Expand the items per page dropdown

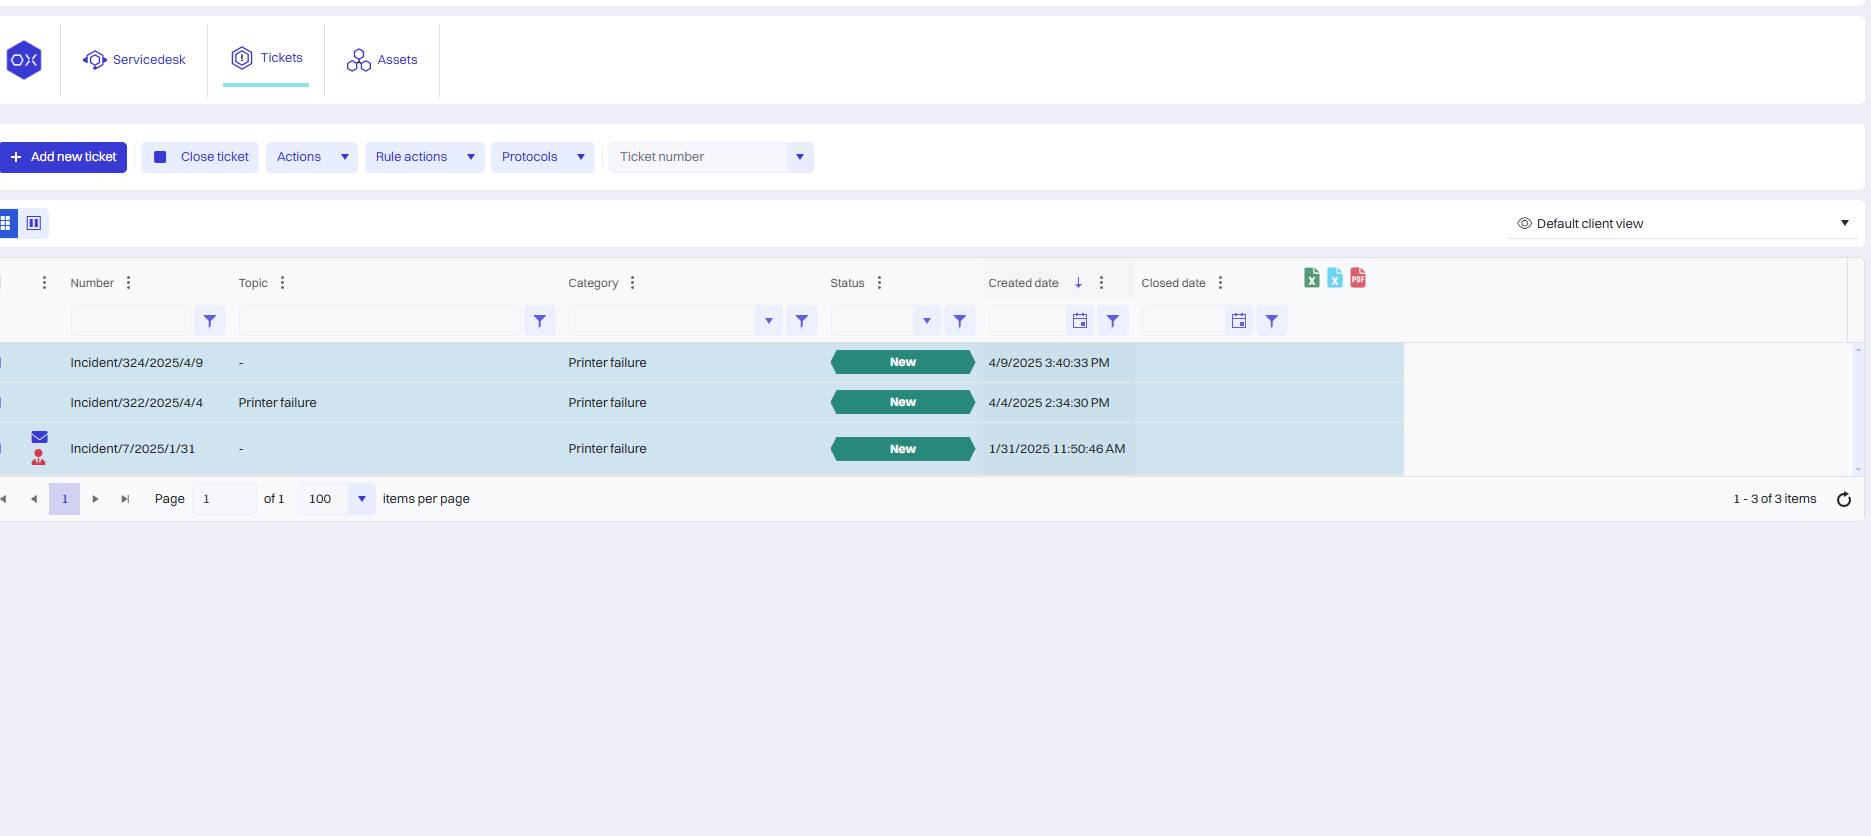[x=361, y=499]
